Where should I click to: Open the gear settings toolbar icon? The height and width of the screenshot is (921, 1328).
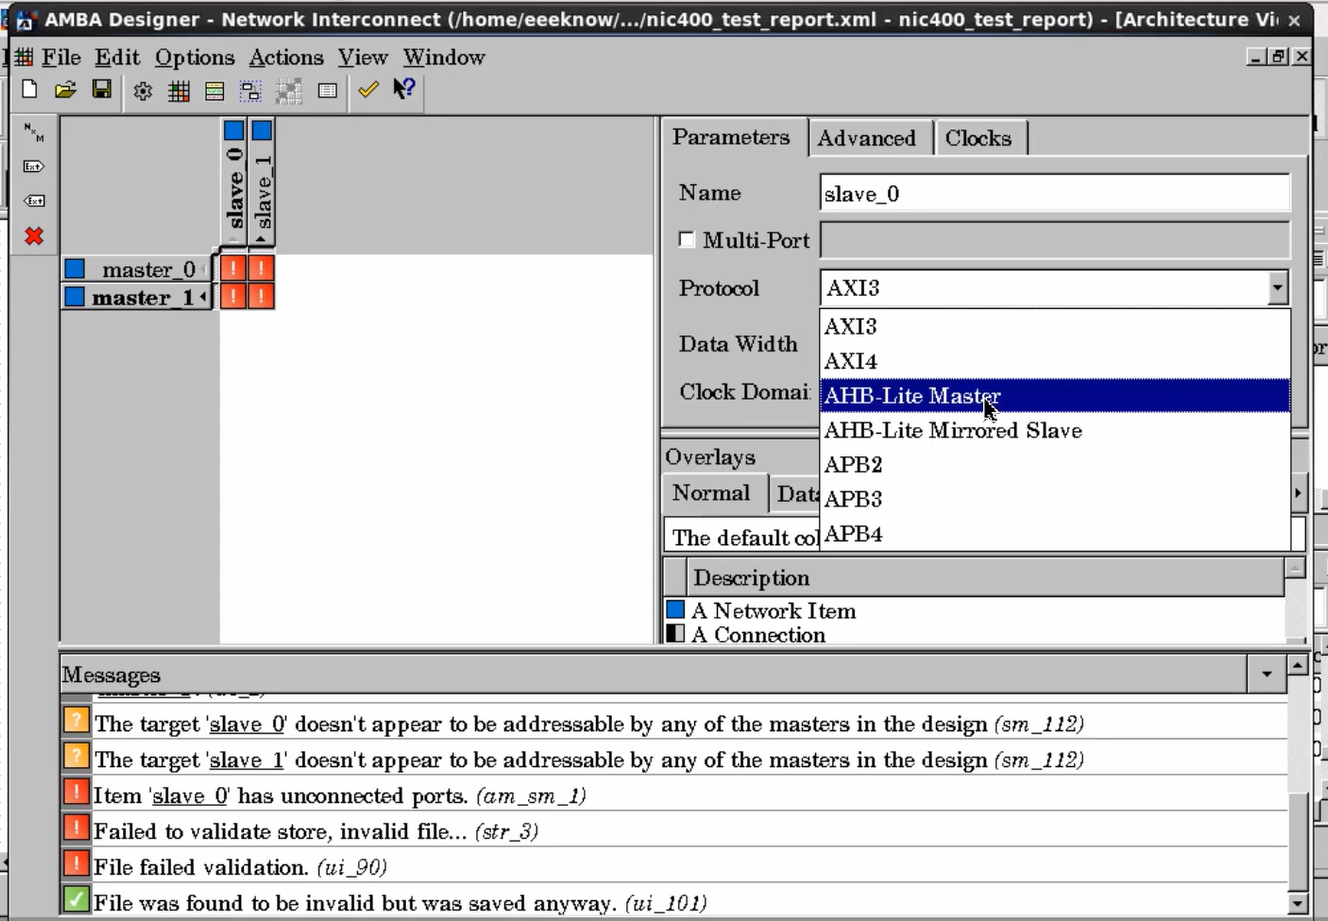pyautogui.click(x=143, y=91)
